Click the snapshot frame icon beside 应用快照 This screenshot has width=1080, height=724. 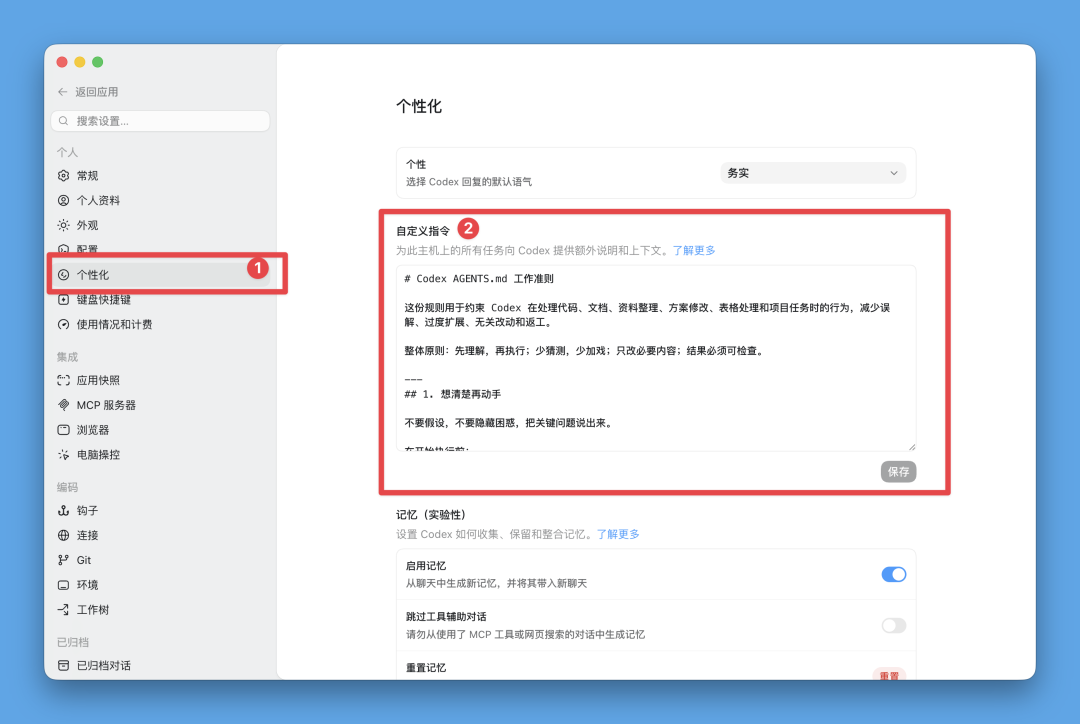point(63,380)
